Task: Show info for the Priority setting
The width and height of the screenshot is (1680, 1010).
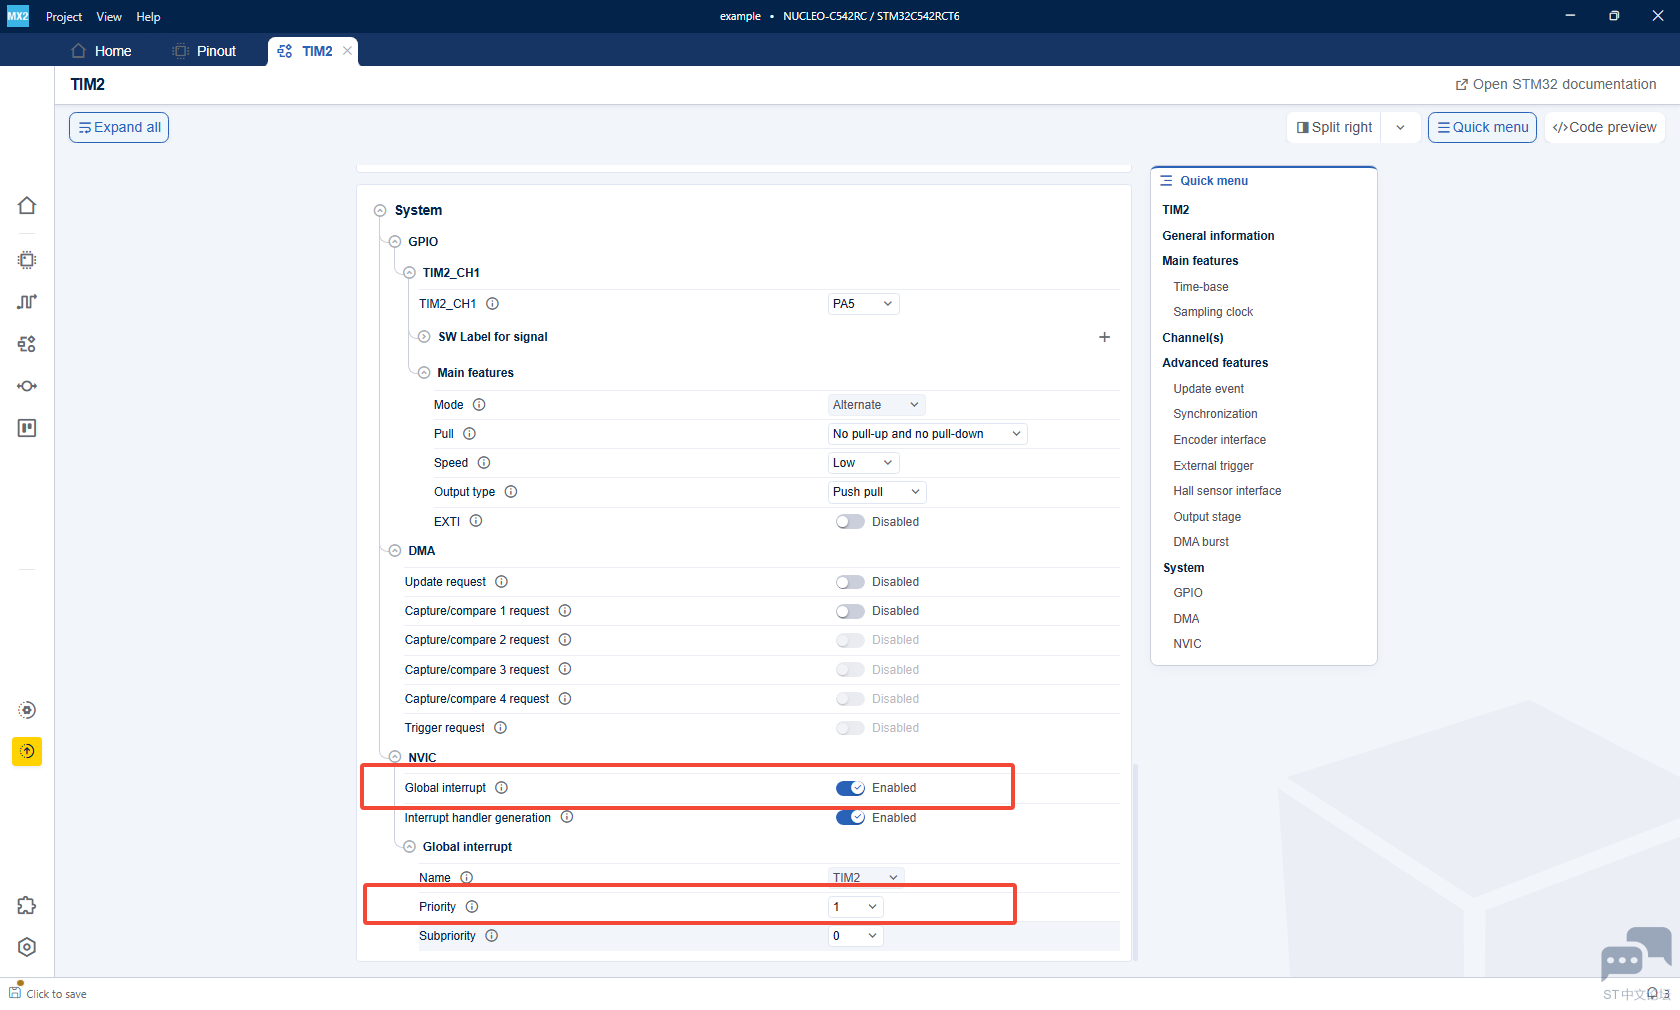Action: tap(472, 907)
